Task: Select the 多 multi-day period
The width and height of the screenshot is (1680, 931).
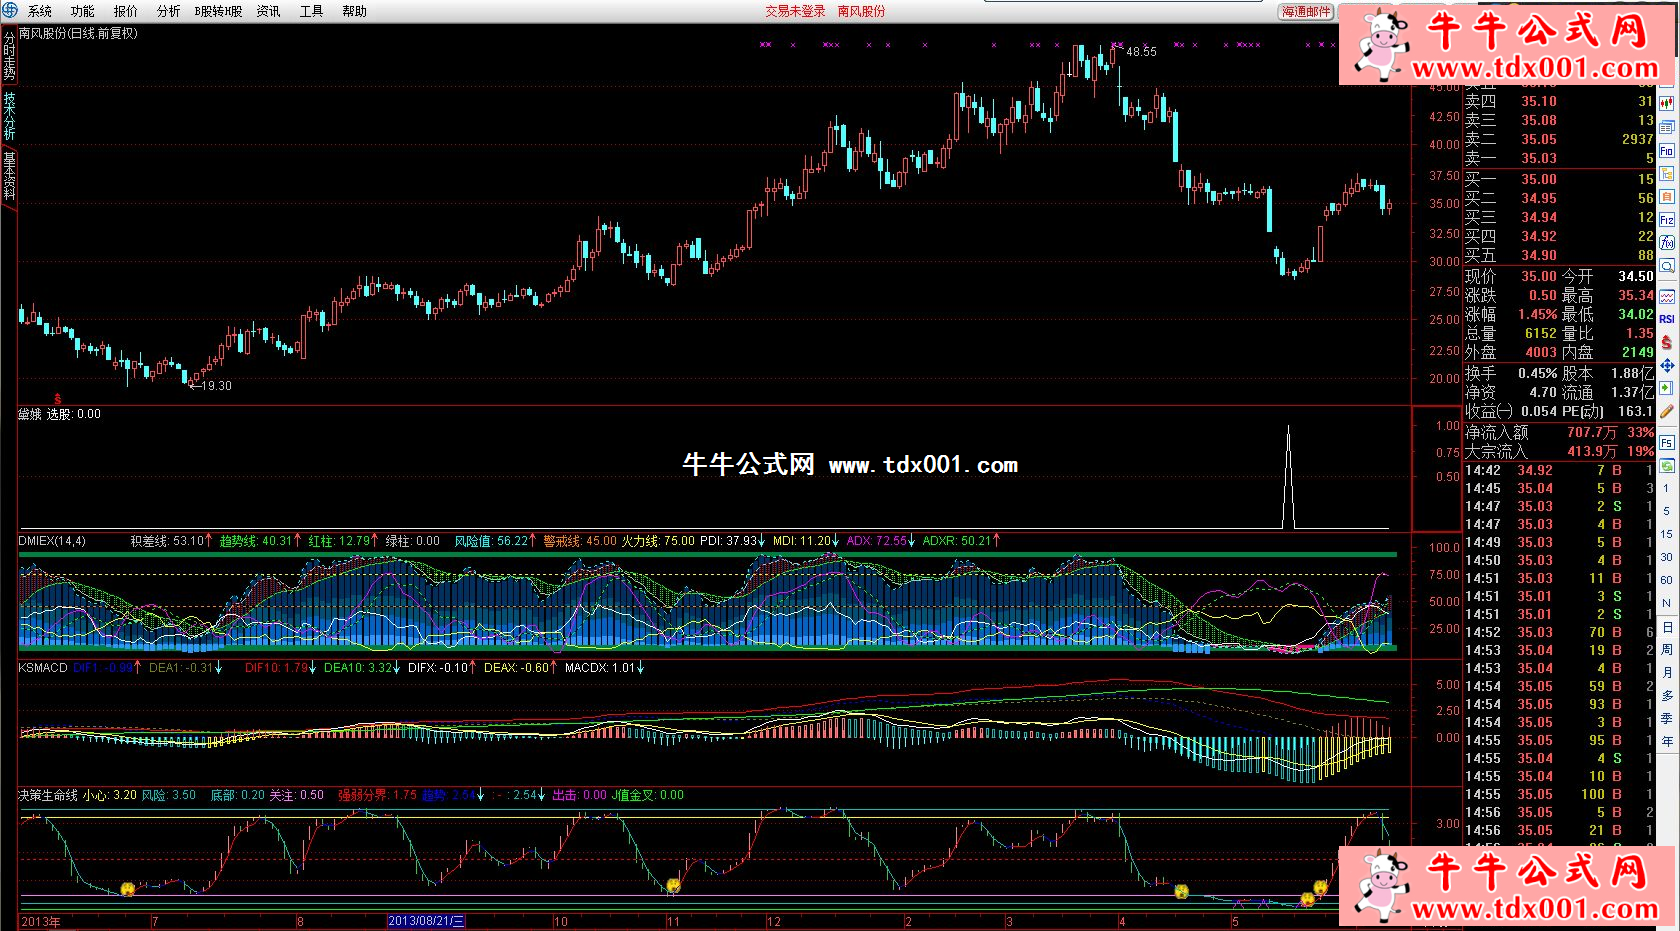Action: [x=1667, y=696]
